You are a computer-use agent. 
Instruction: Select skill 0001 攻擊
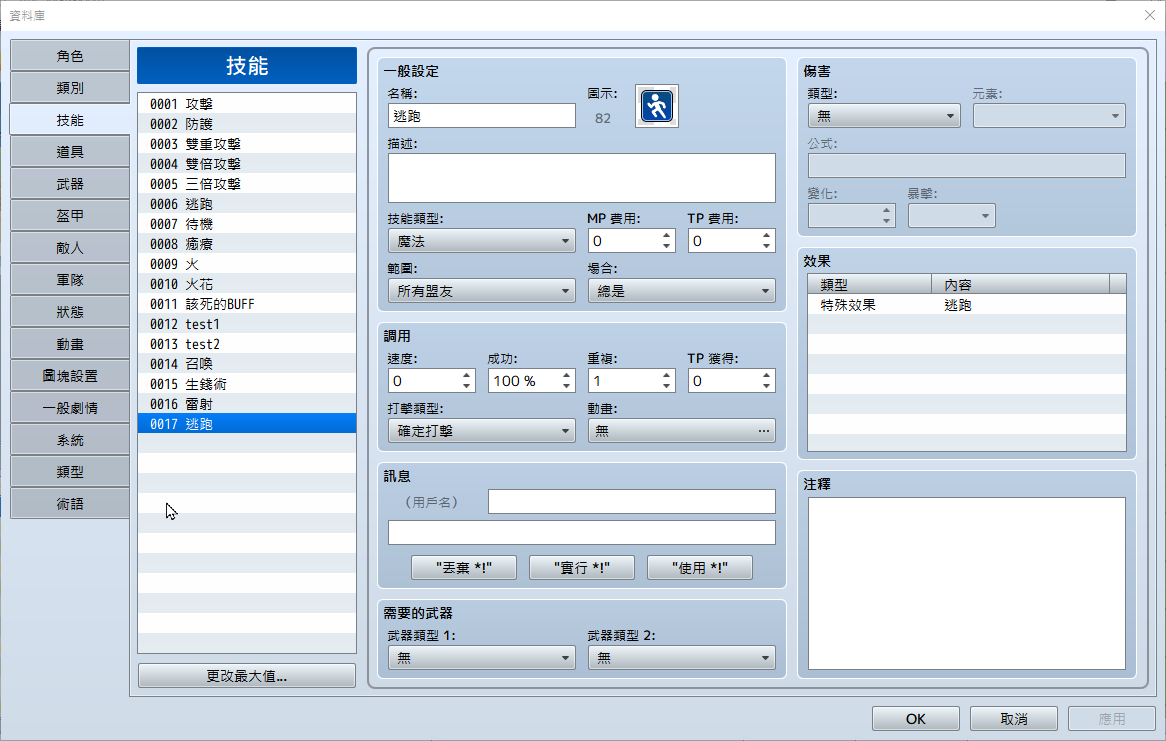pyautogui.click(x=247, y=103)
